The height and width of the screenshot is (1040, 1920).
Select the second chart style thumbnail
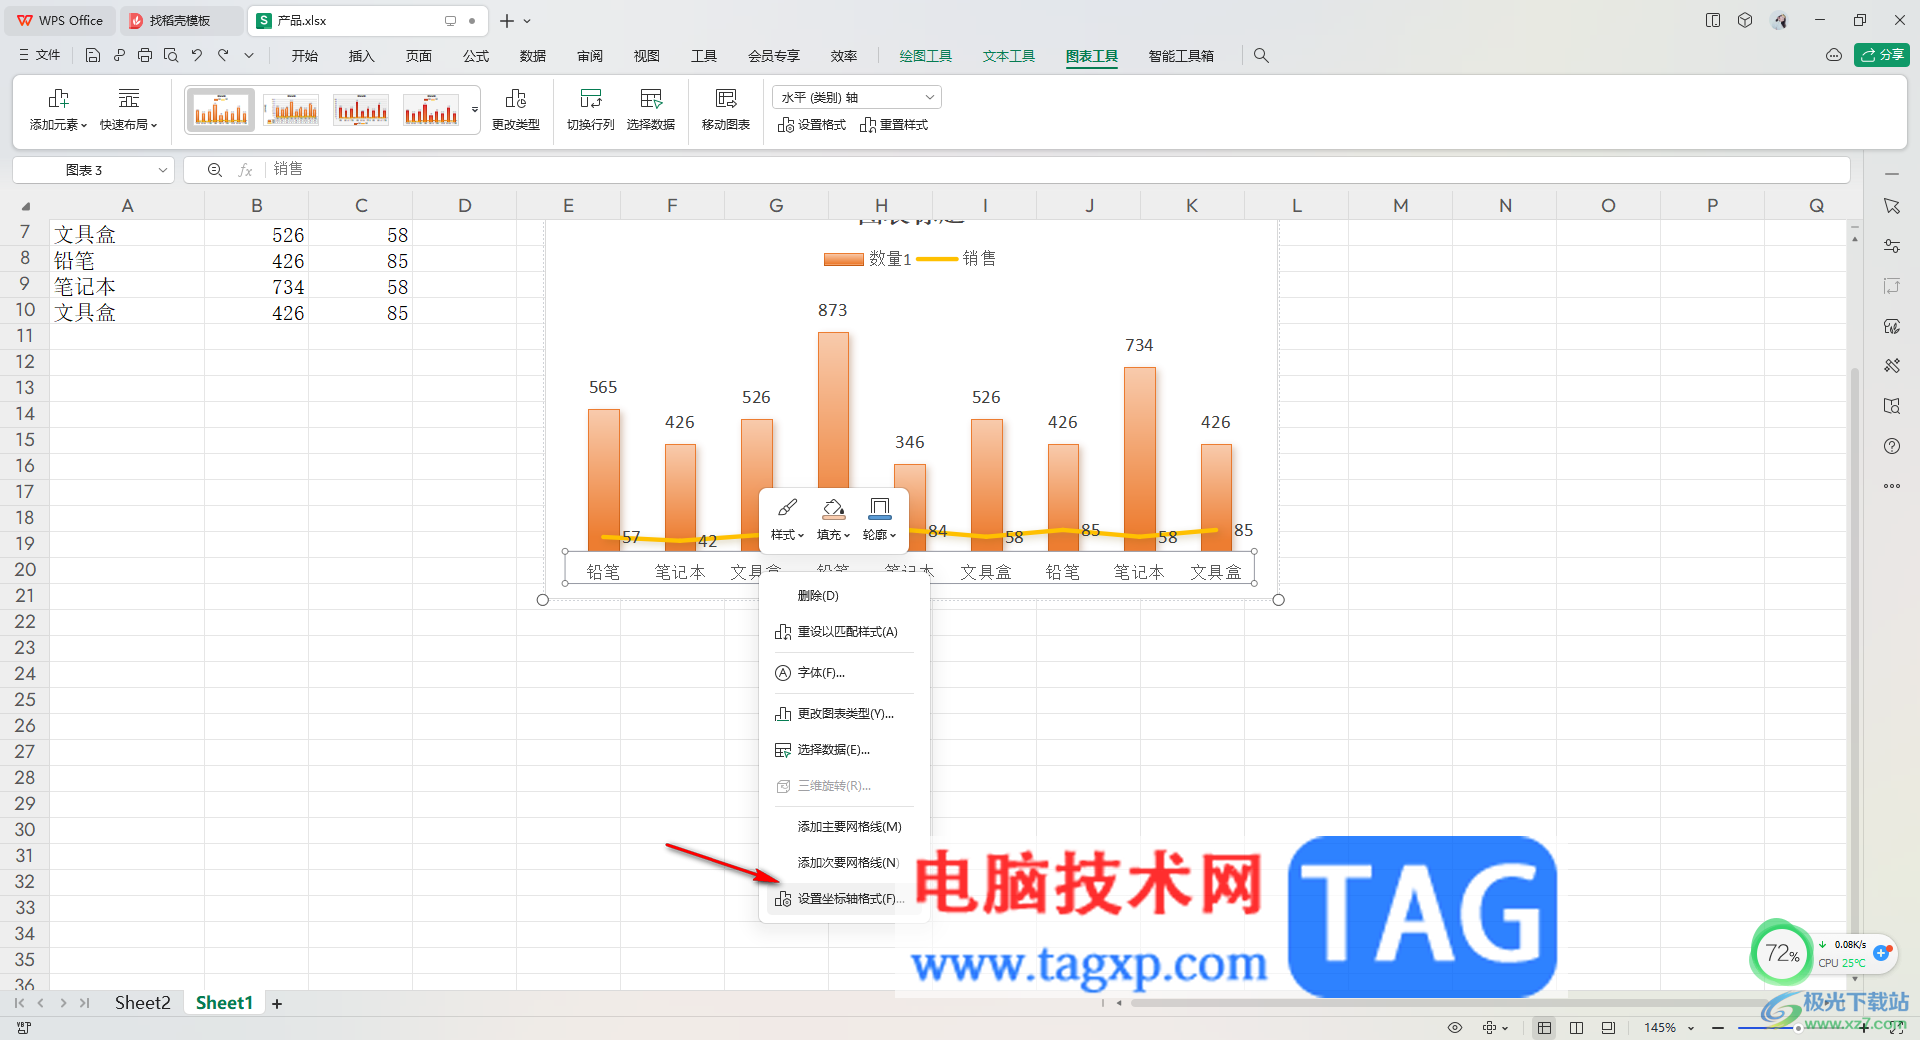(x=291, y=110)
